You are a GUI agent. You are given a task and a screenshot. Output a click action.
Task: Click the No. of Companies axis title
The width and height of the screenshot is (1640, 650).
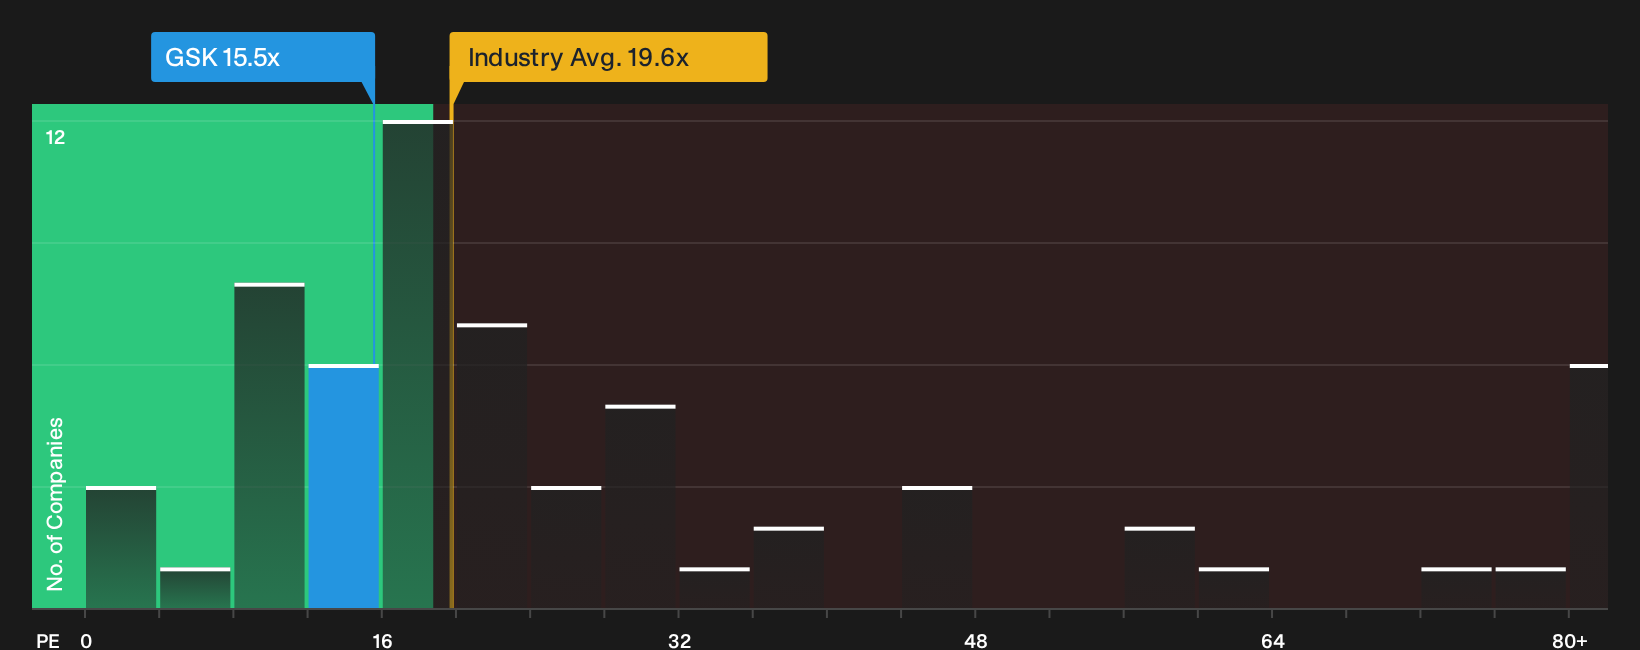[x=55, y=504]
